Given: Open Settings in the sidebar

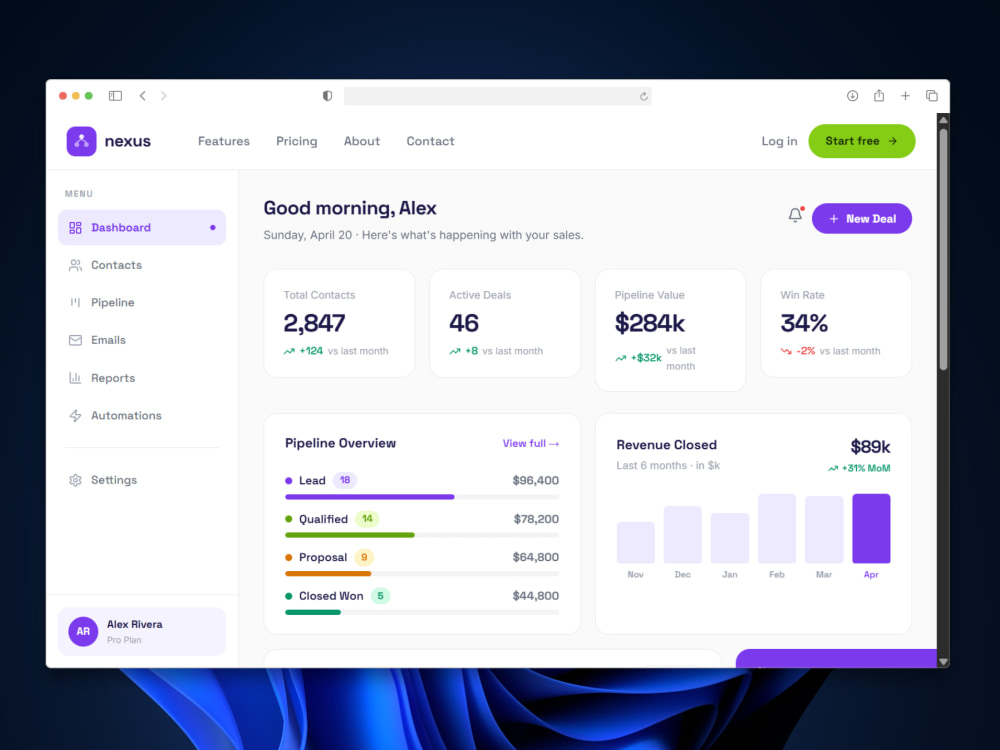Looking at the screenshot, I should pos(142,480).
